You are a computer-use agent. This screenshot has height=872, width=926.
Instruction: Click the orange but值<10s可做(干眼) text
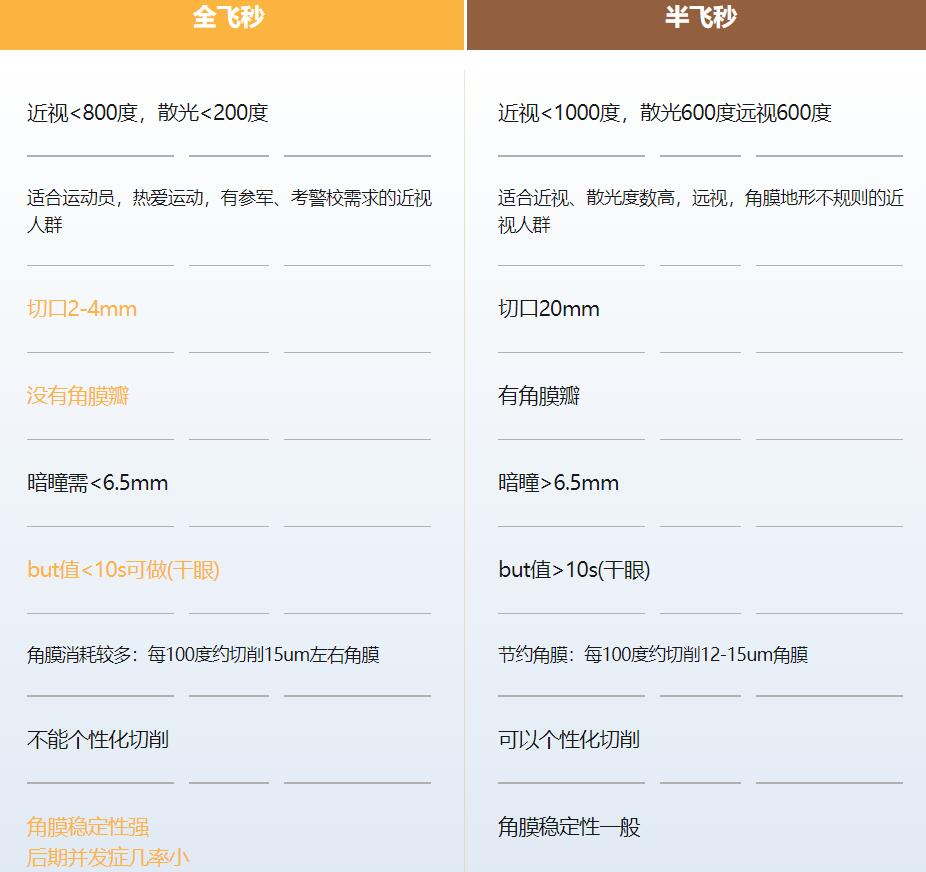(x=123, y=570)
